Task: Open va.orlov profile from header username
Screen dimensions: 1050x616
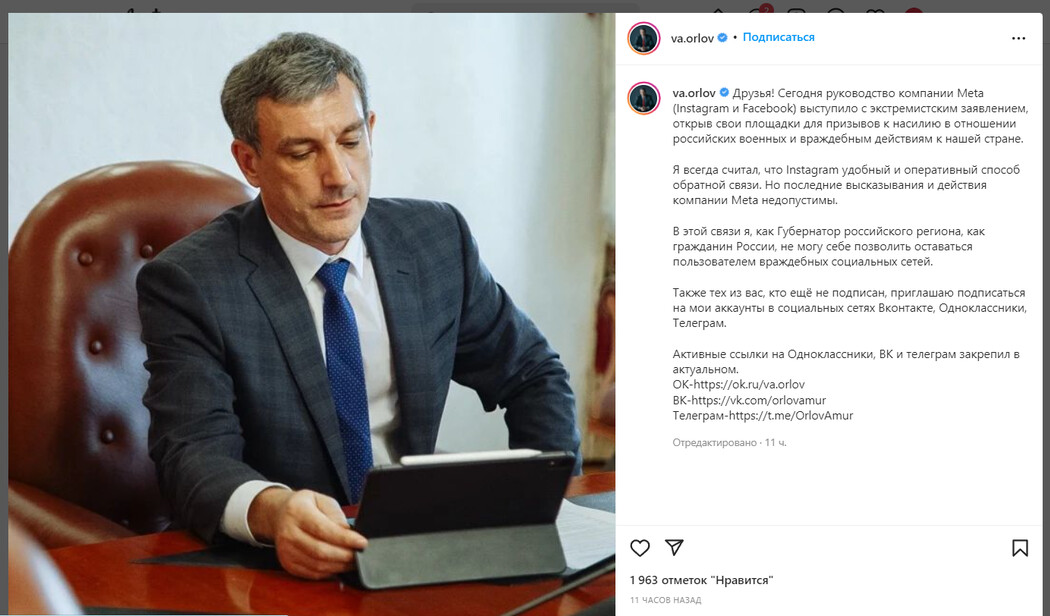Action: (x=692, y=38)
